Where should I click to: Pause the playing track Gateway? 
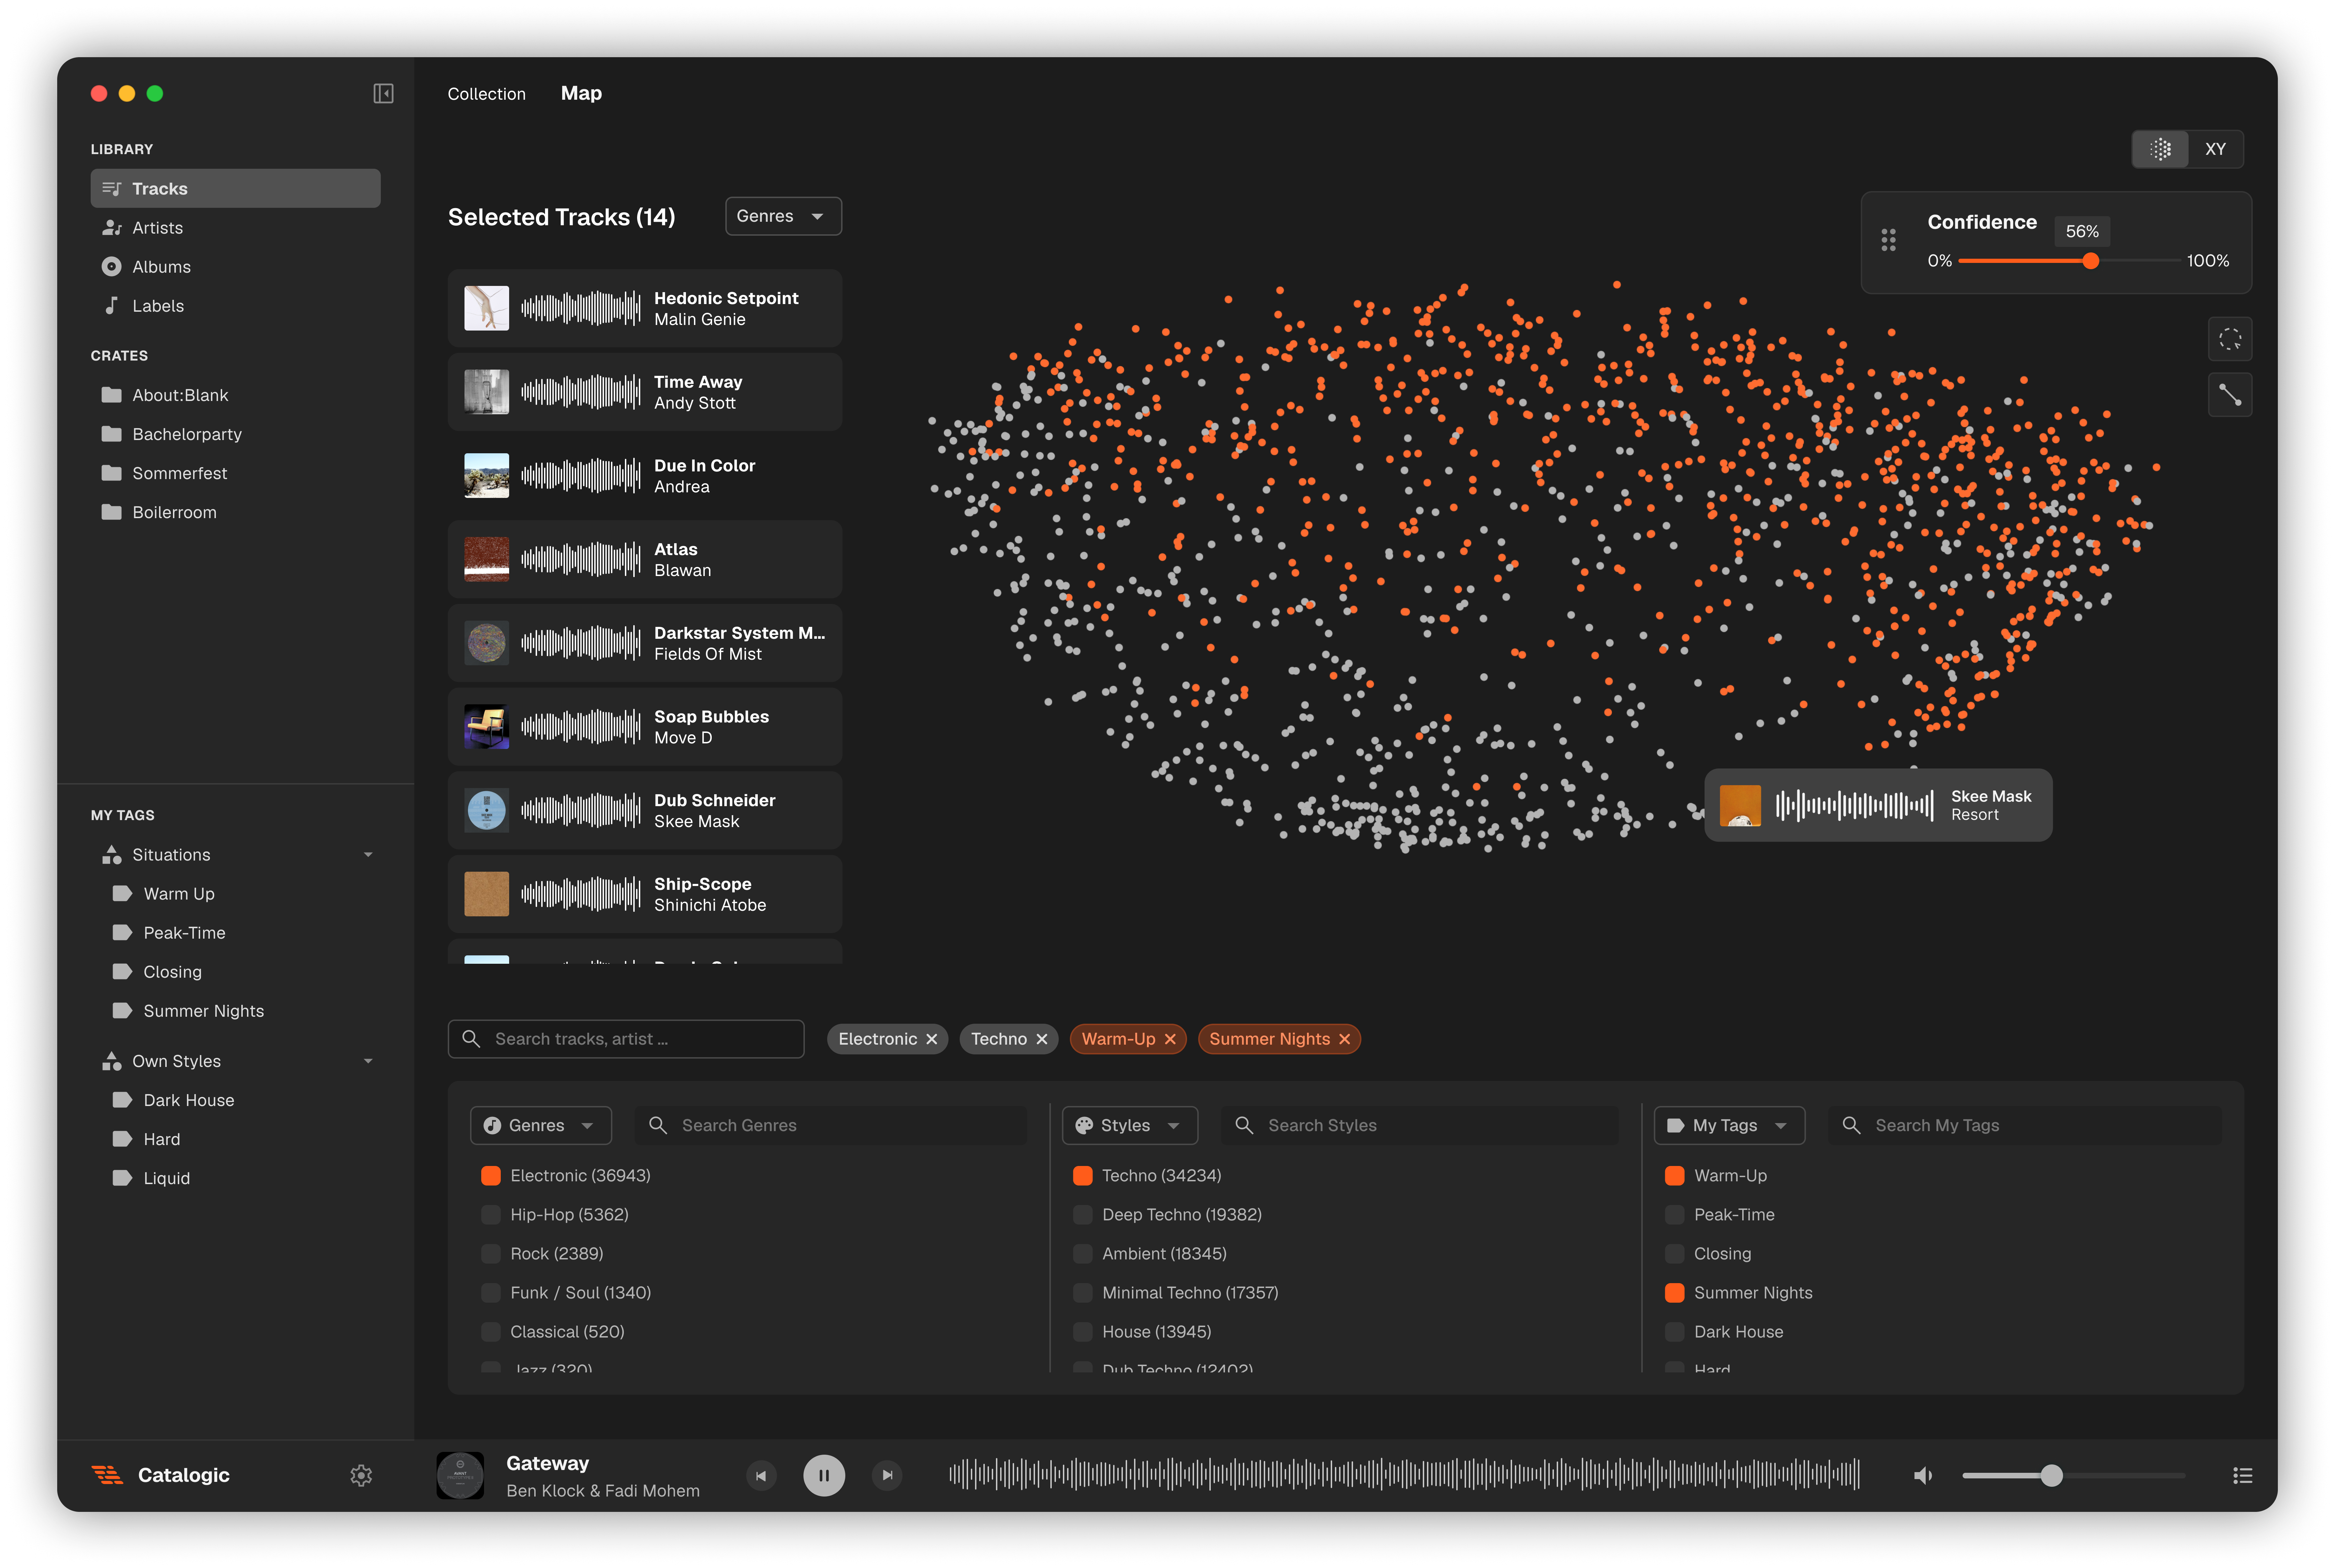(x=824, y=1475)
